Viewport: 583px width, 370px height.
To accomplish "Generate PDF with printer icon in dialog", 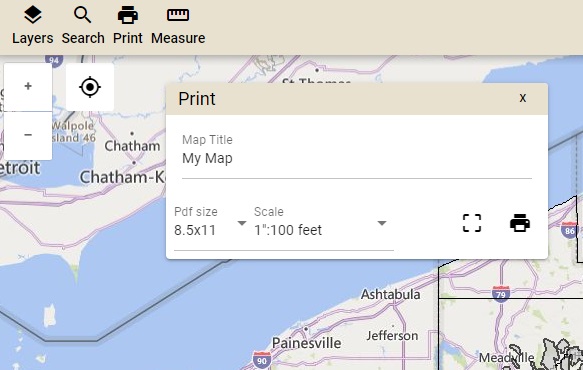I will coord(520,223).
